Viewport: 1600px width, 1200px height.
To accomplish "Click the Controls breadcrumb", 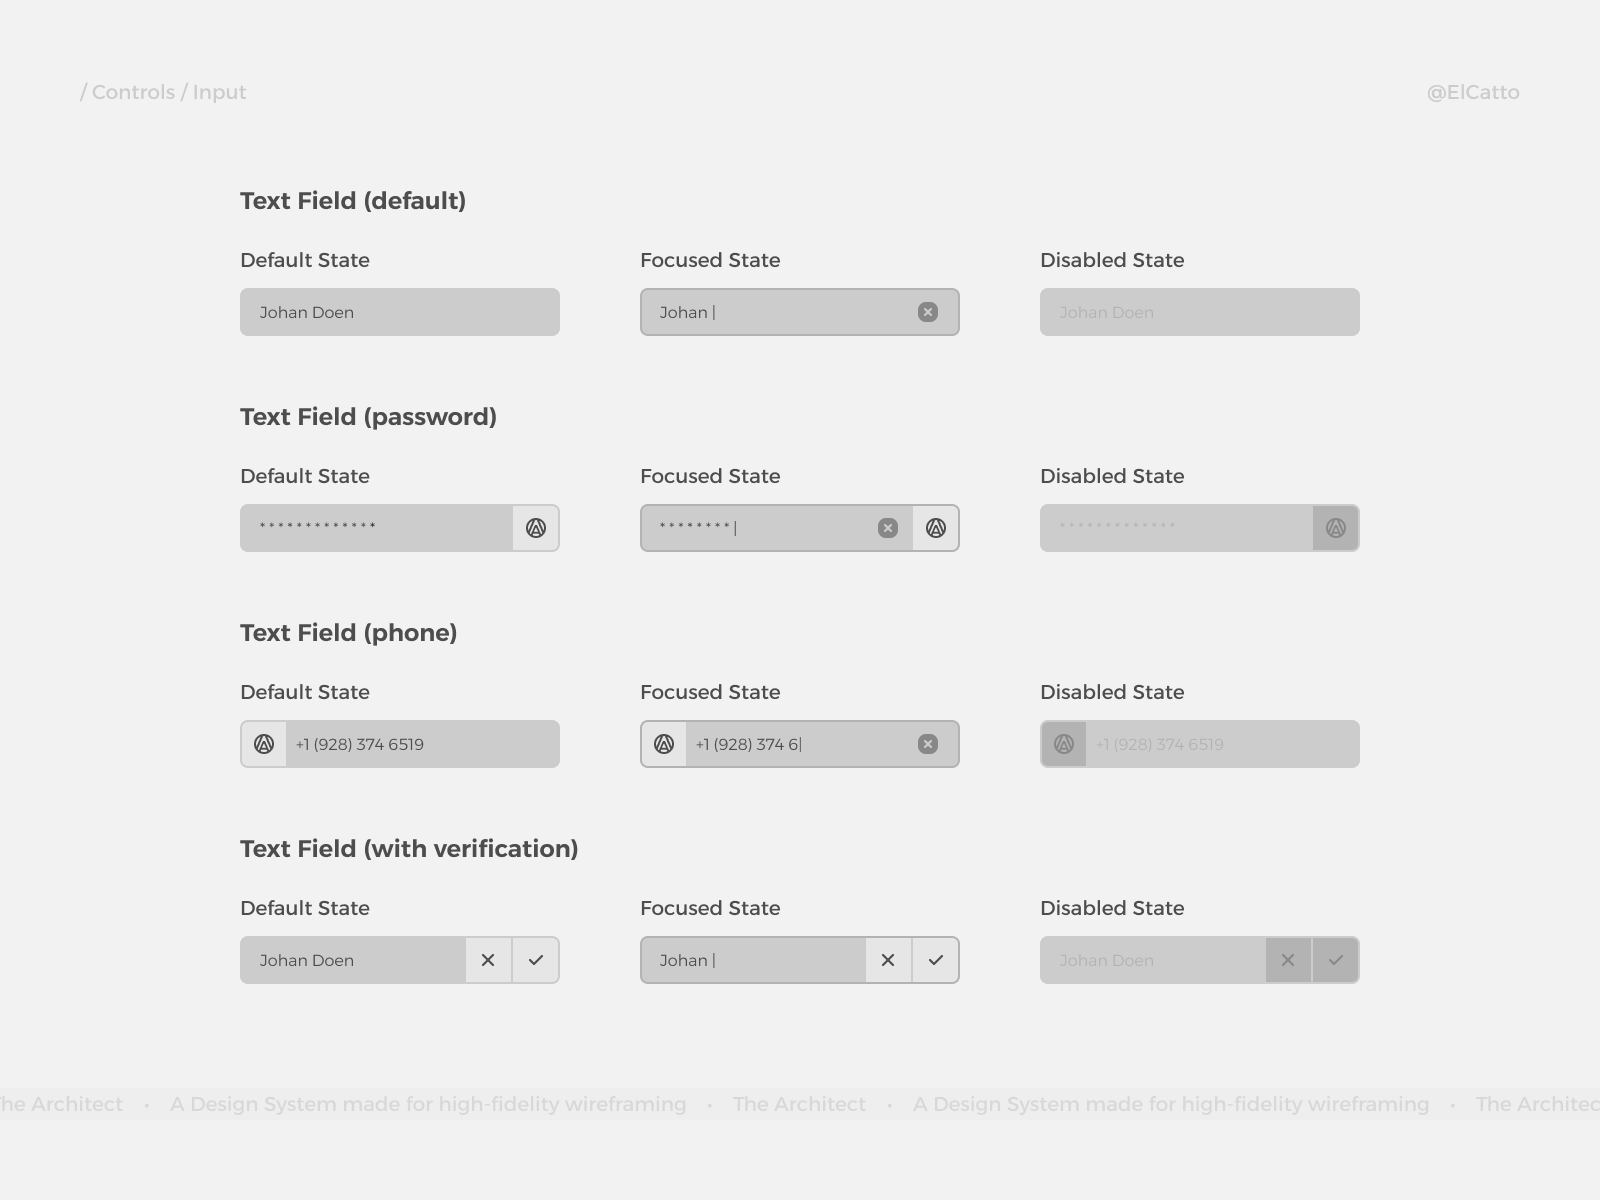I will 133,92.
